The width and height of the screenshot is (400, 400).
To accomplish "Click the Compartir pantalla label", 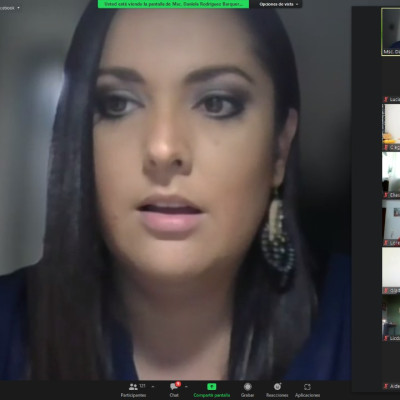I will click(x=211, y=395).
